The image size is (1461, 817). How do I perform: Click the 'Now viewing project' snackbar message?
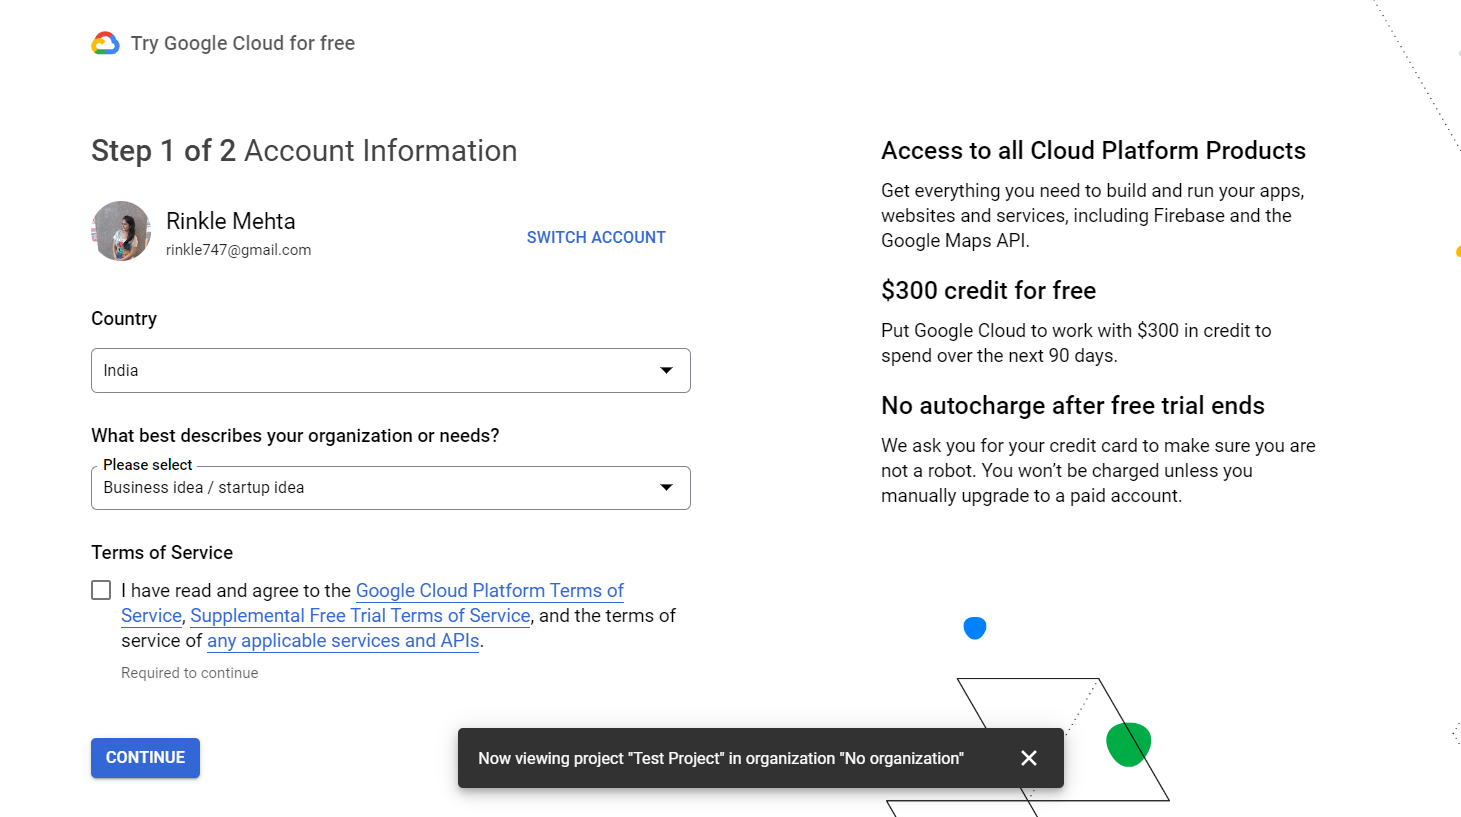(720, 758)
